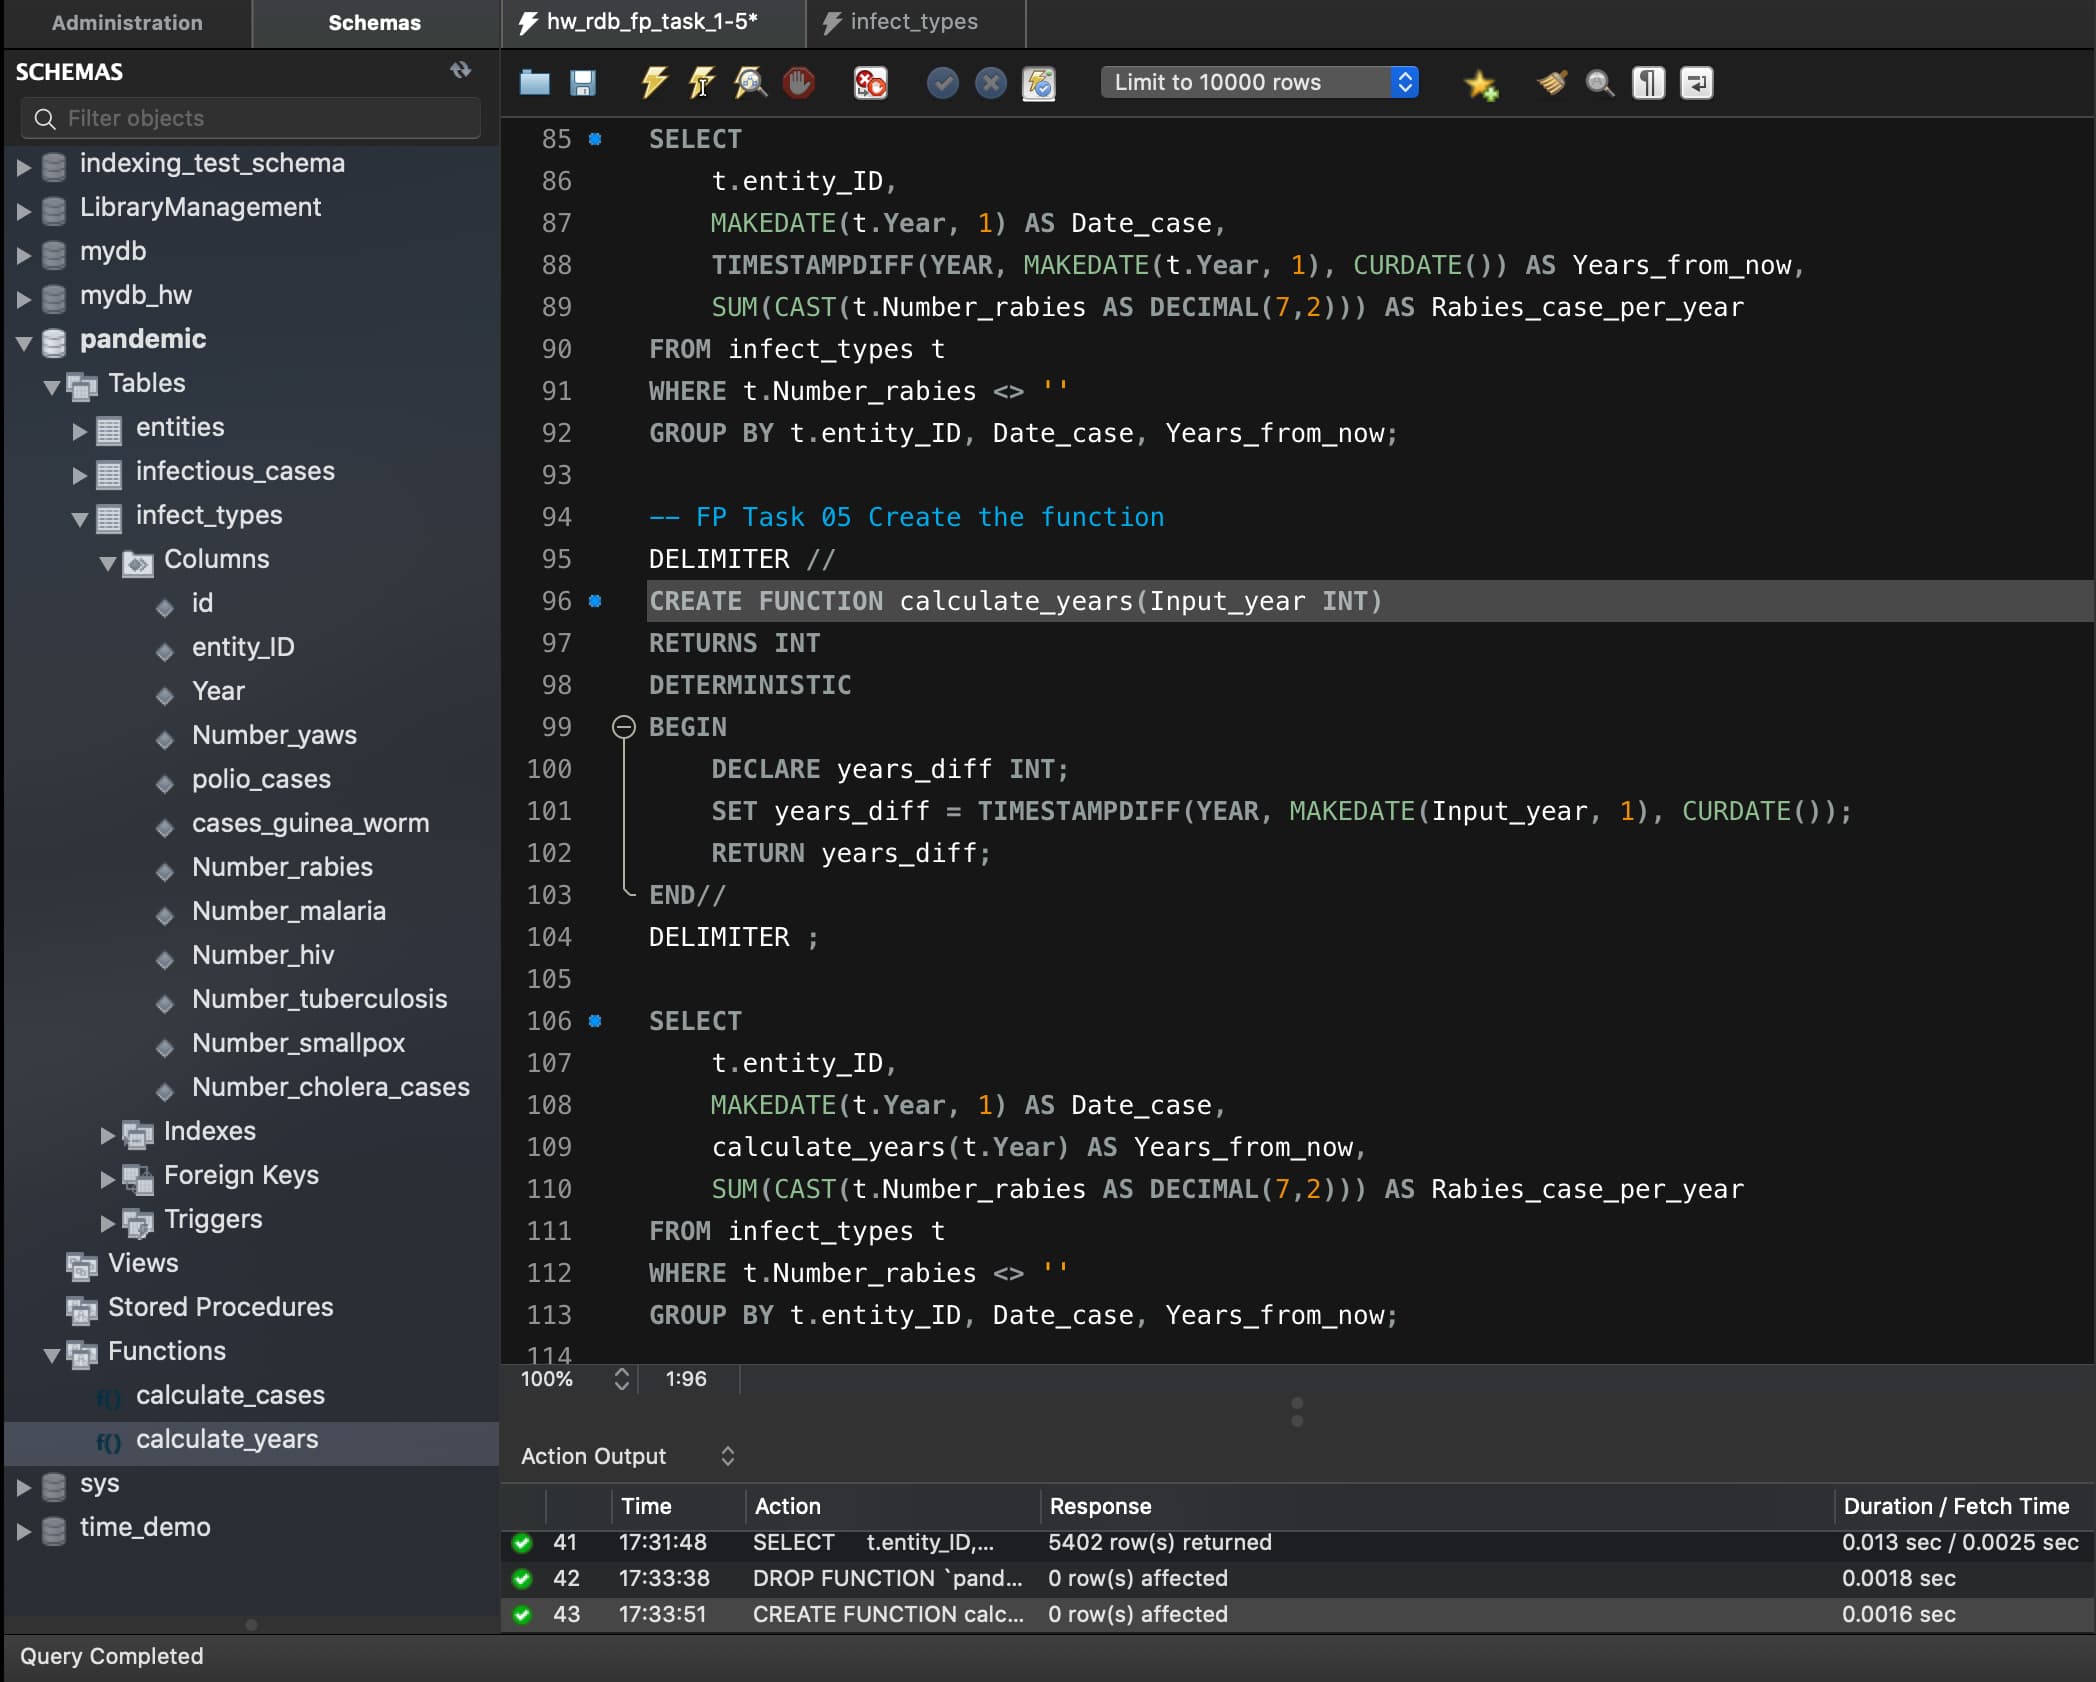Click the Beautify query broom icon
Image resolution: width=2096 pixels, height=1682 pixels.
coord(1551,83)
